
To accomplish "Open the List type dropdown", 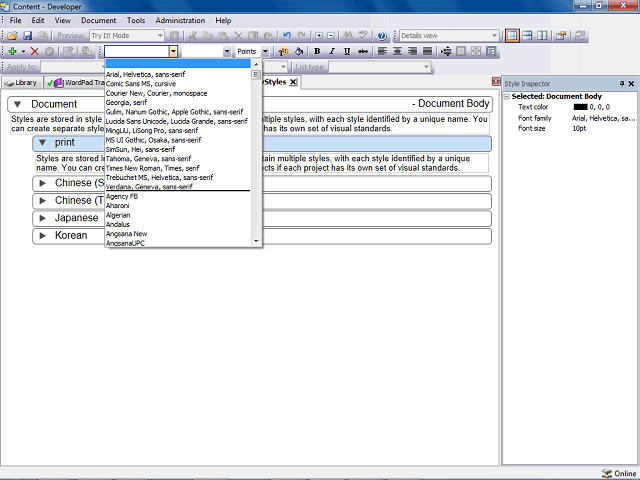I will (x=426, y=67).
